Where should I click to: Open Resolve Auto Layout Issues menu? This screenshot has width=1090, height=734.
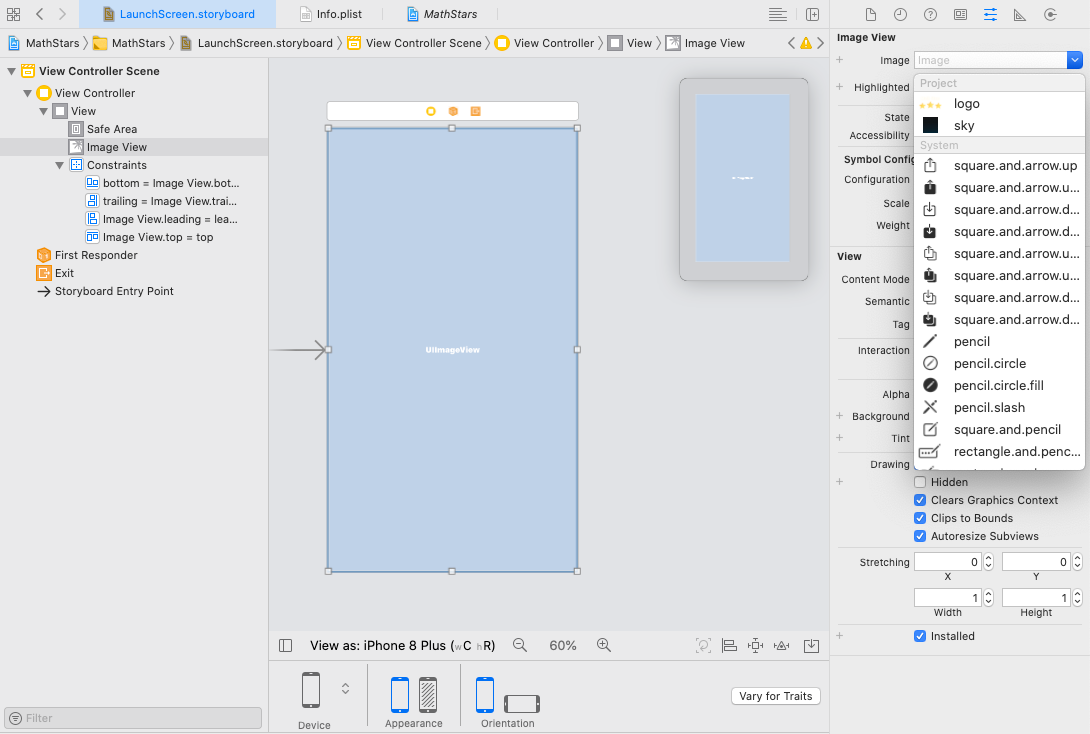click(781, 646)
